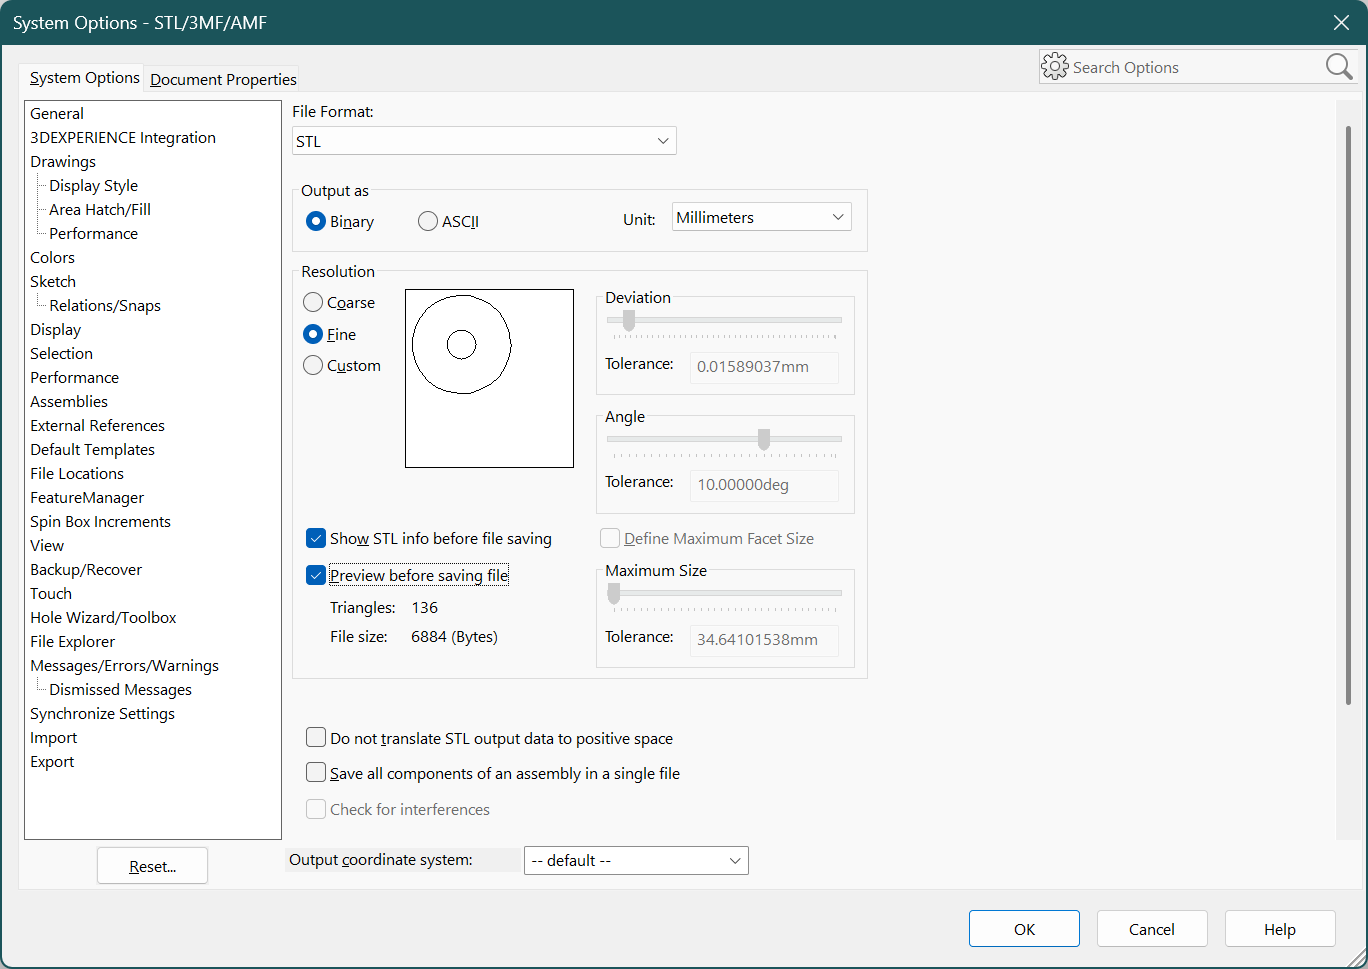
Task: Expand the Unit Millimeters dropdown
Action: tap(762, 217)
